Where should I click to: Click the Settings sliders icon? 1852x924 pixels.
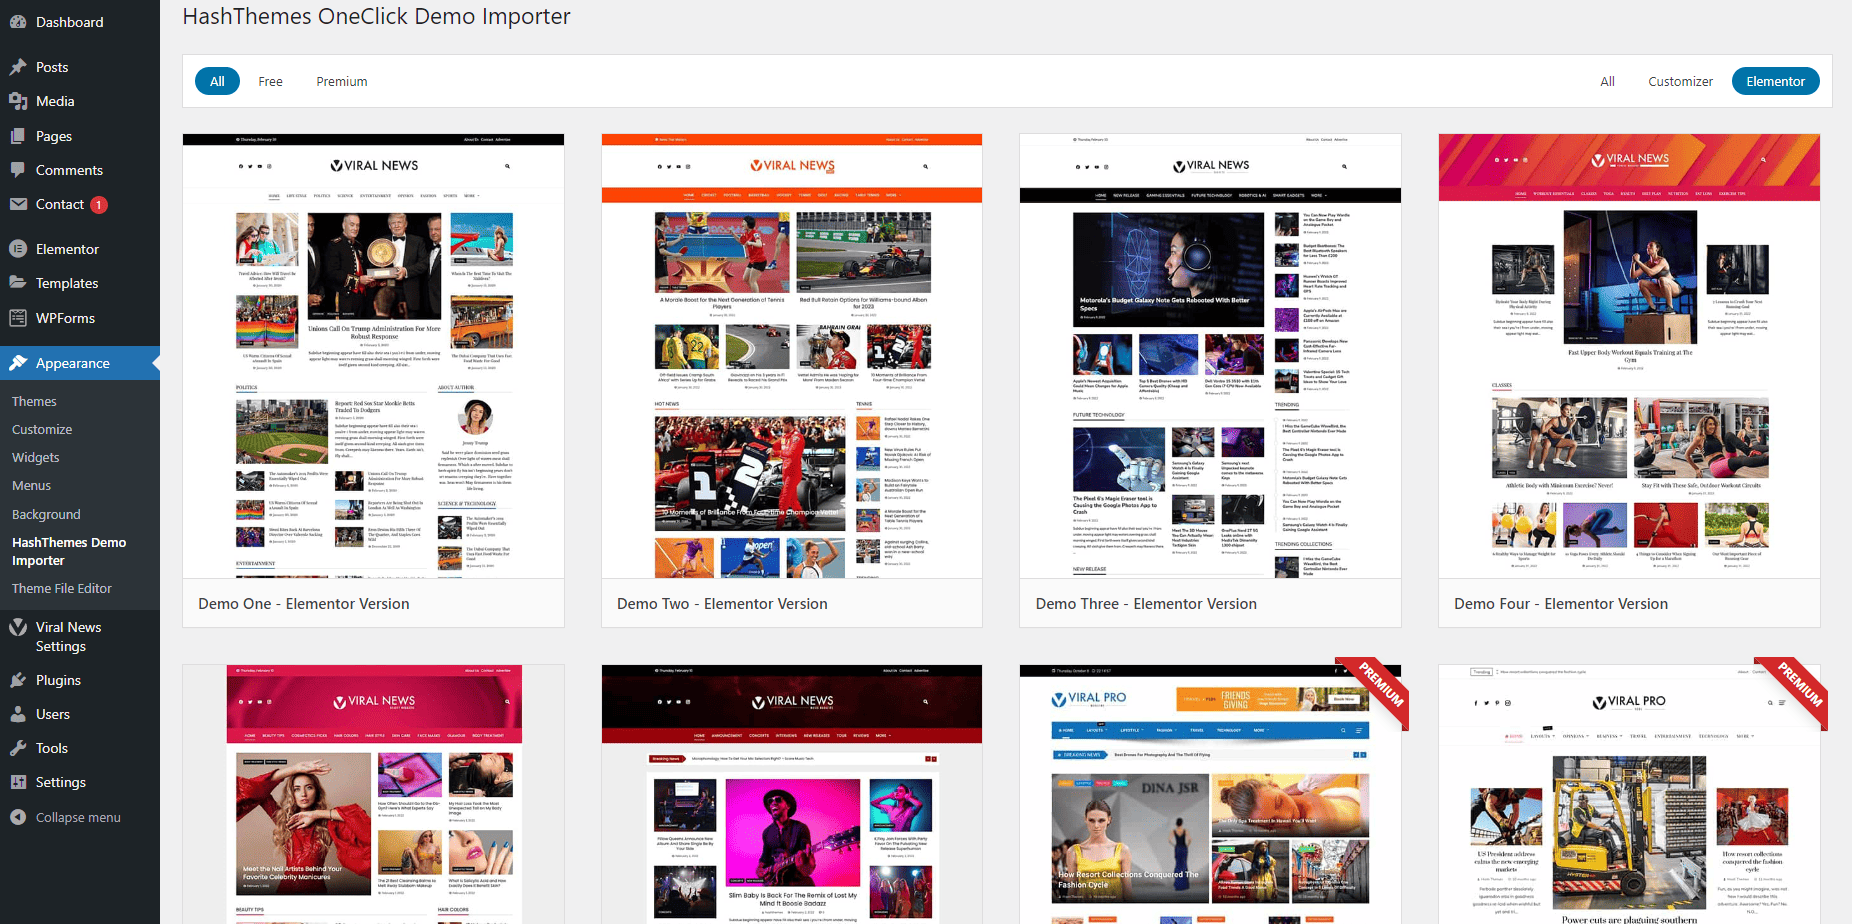[18, 782]
